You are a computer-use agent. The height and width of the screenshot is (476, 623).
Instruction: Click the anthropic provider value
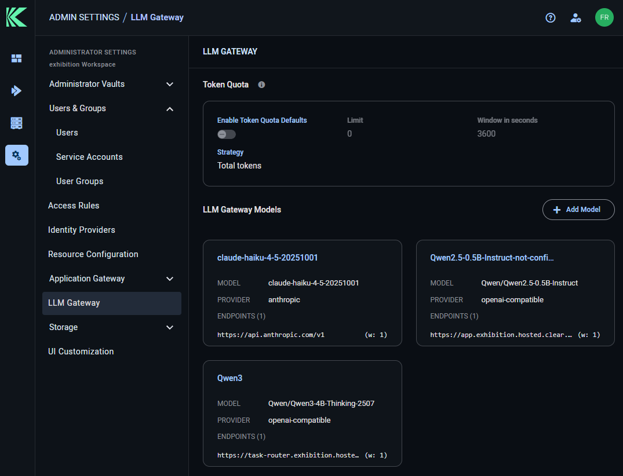coord(284,300)
